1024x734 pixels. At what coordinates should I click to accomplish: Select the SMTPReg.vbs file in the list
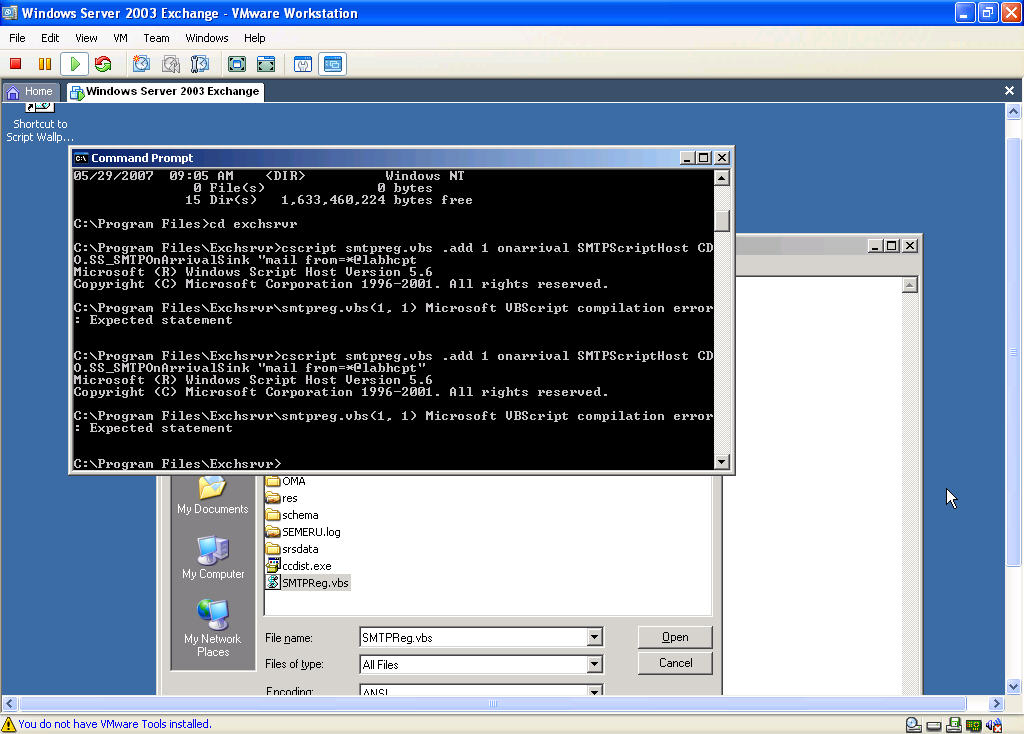pyautogui.click(x=308, y=583)
